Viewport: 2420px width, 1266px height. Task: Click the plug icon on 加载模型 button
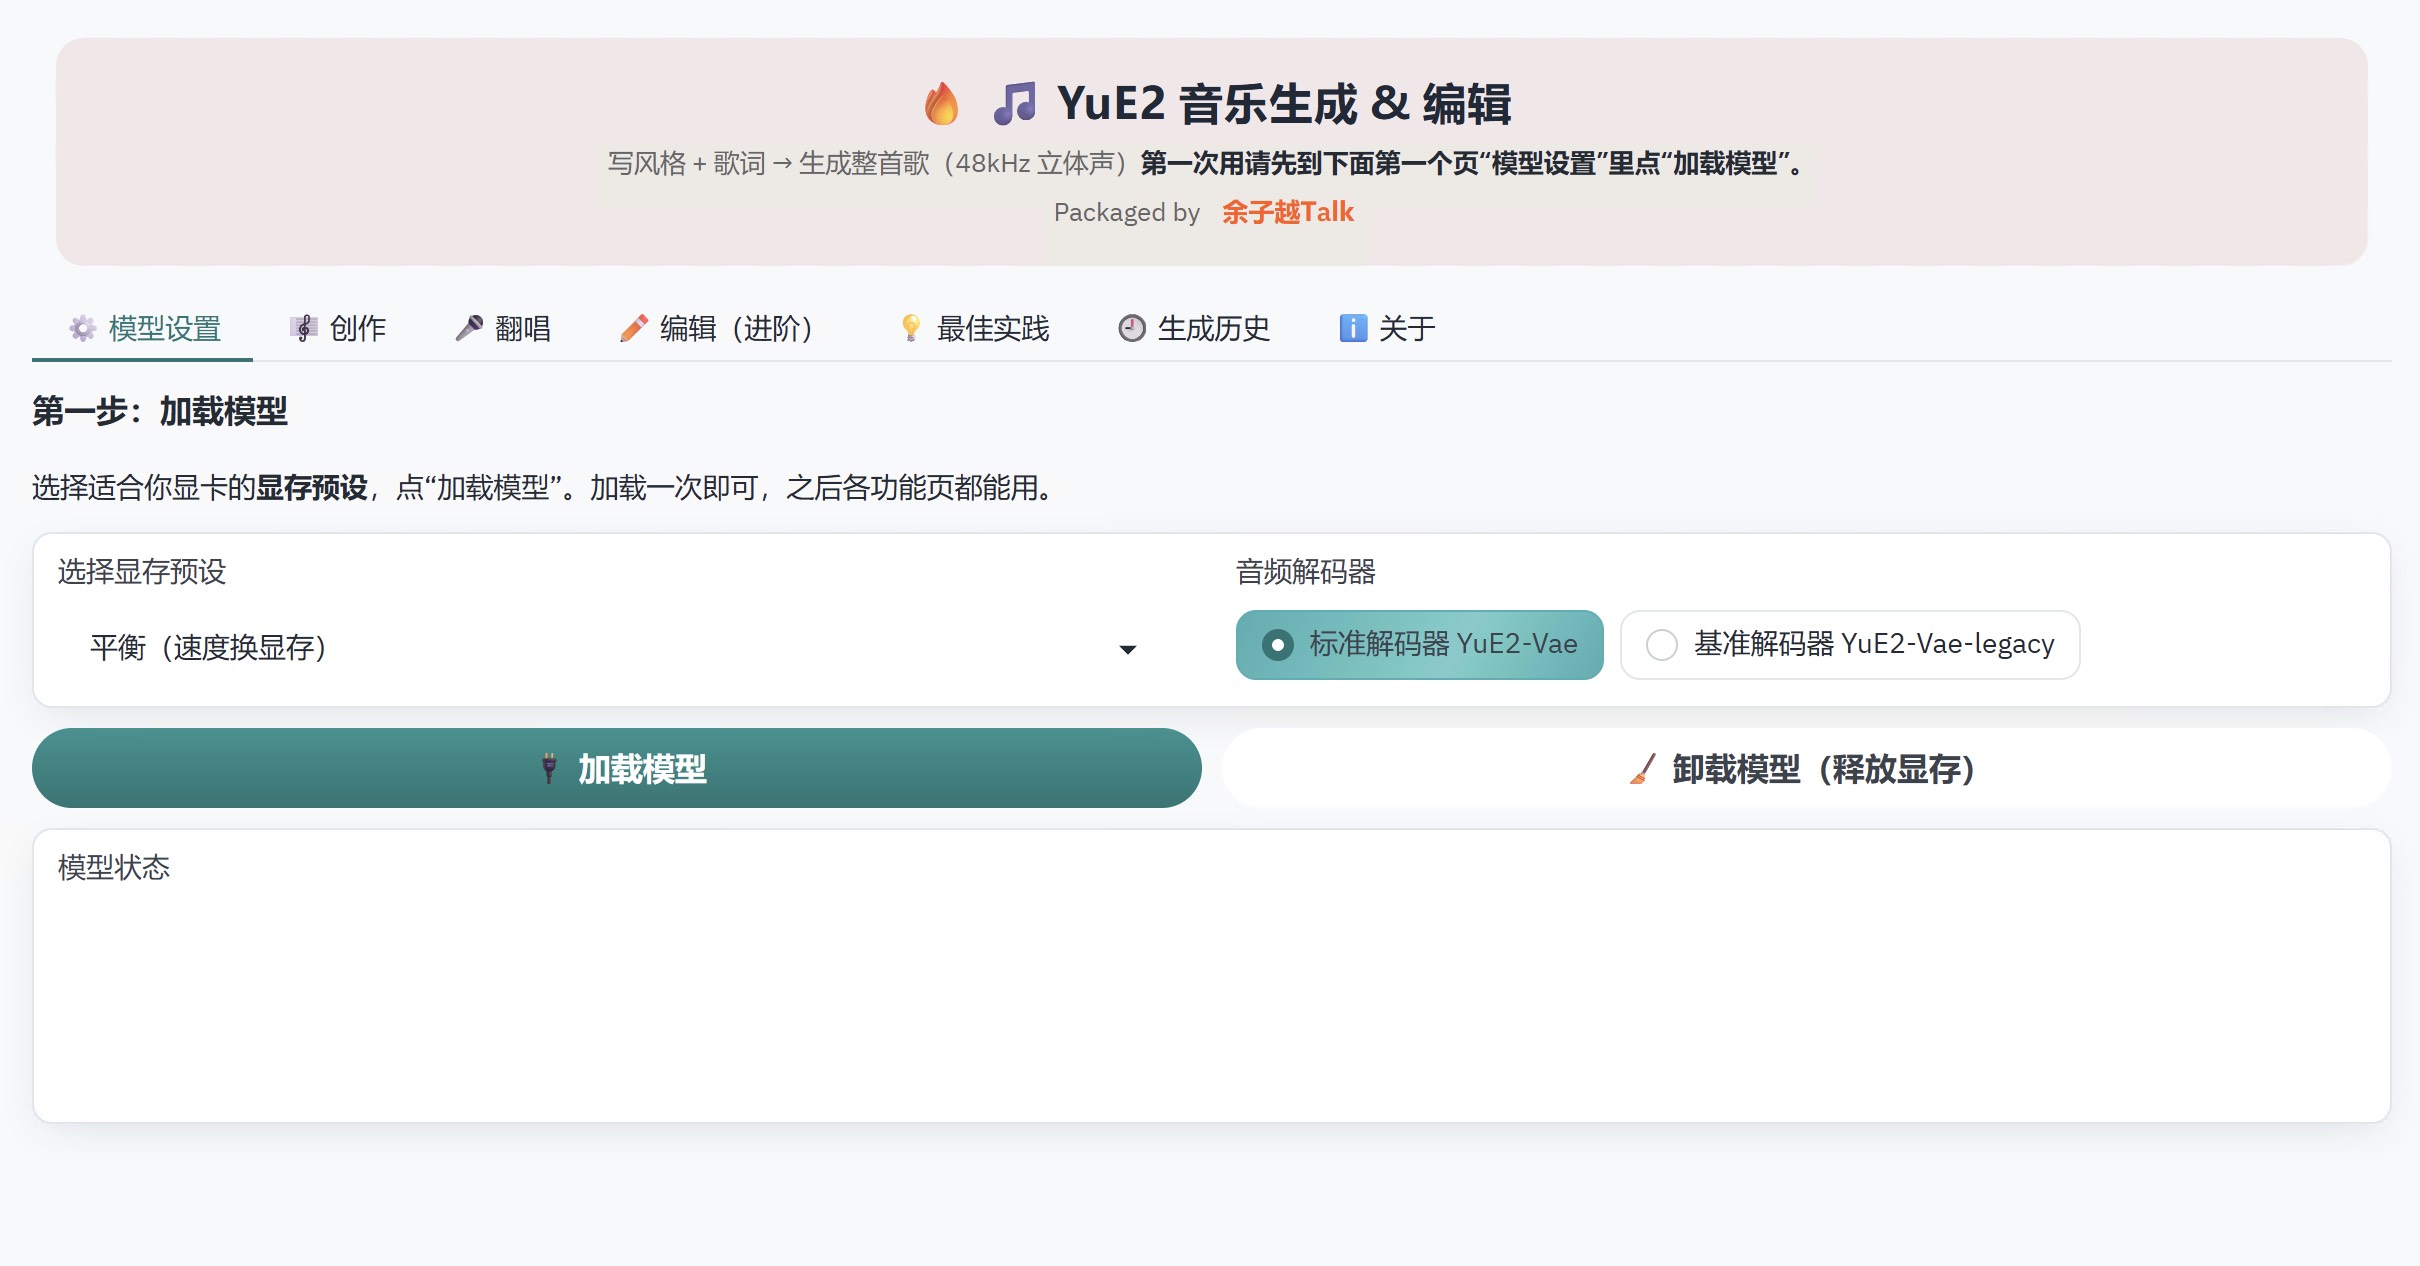[549, 768]
